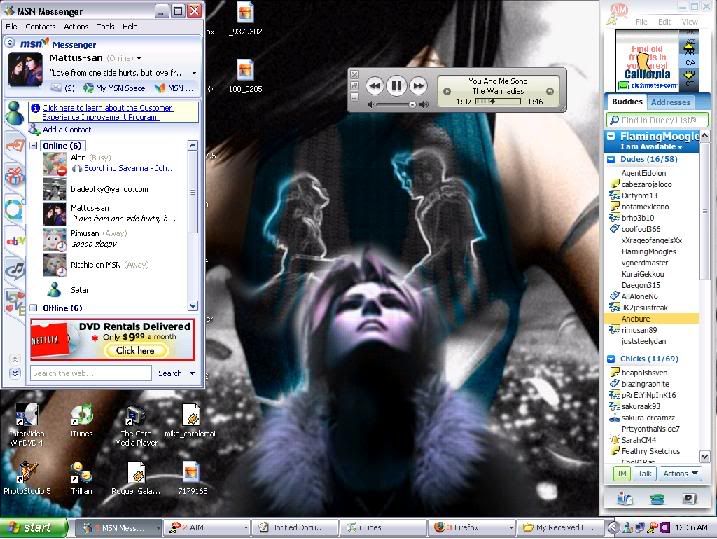Open the MSN Messenger File menu

click(11, 27)
